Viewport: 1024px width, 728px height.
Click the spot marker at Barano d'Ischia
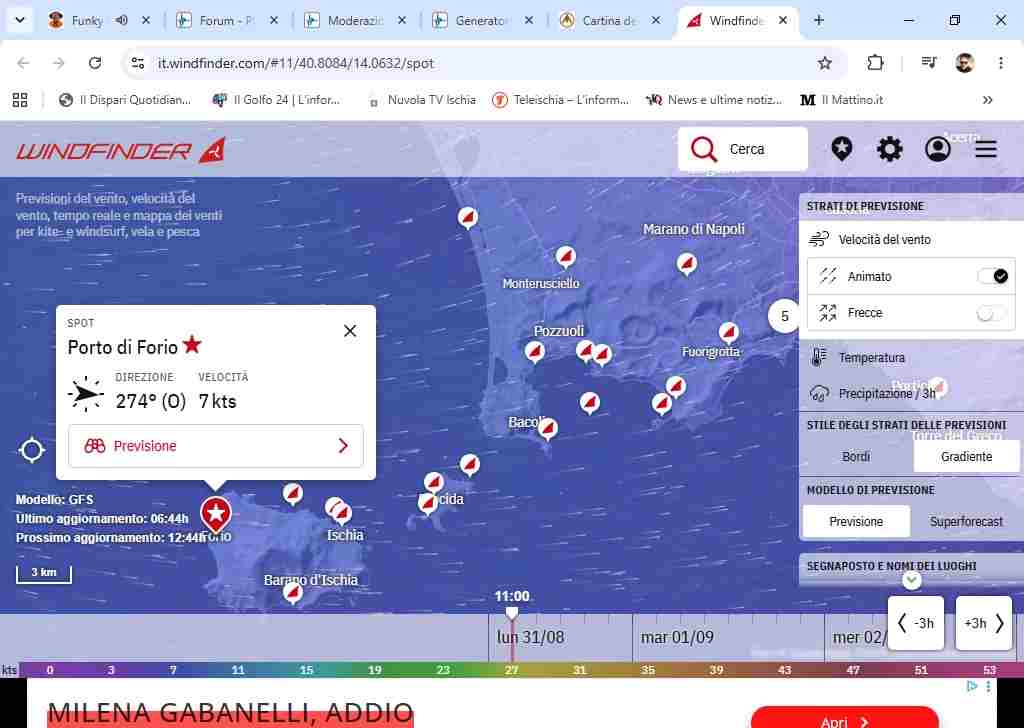pyautogui.click(x=293, y=592)
